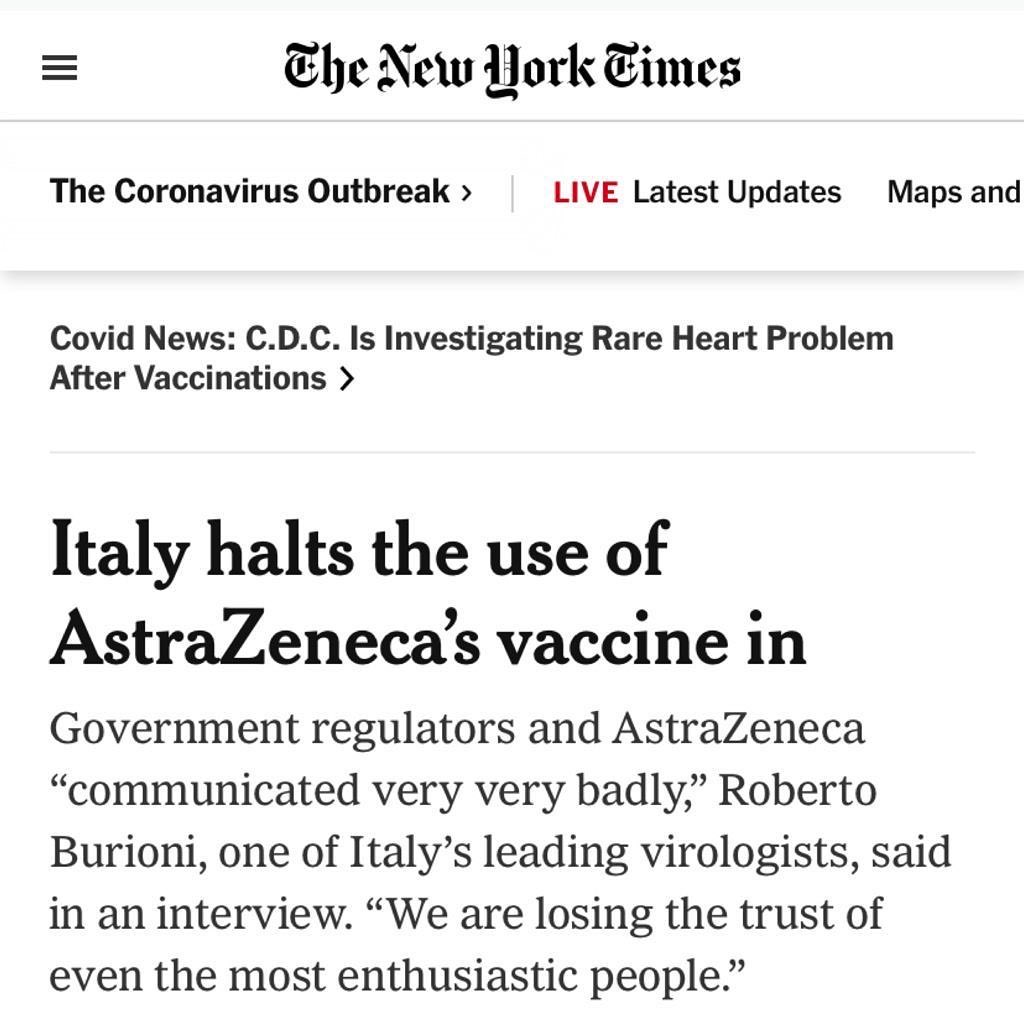
Task: Click the horizontal rule above the headline
Action: point(512,452)
